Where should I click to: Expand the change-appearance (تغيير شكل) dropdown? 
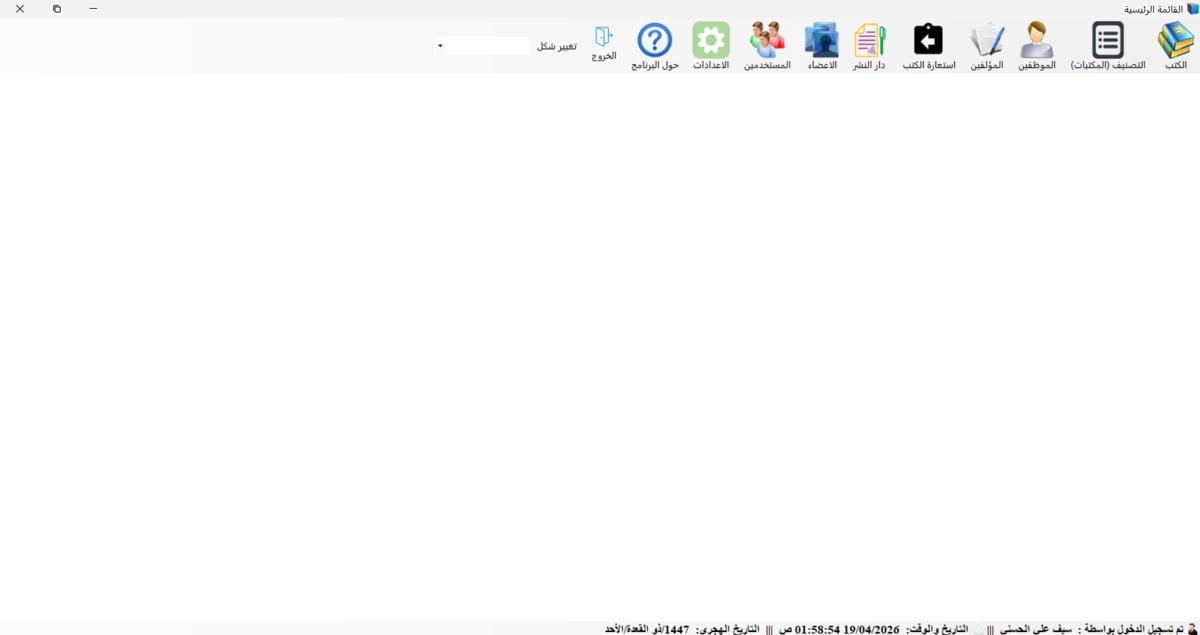[440, 46]
